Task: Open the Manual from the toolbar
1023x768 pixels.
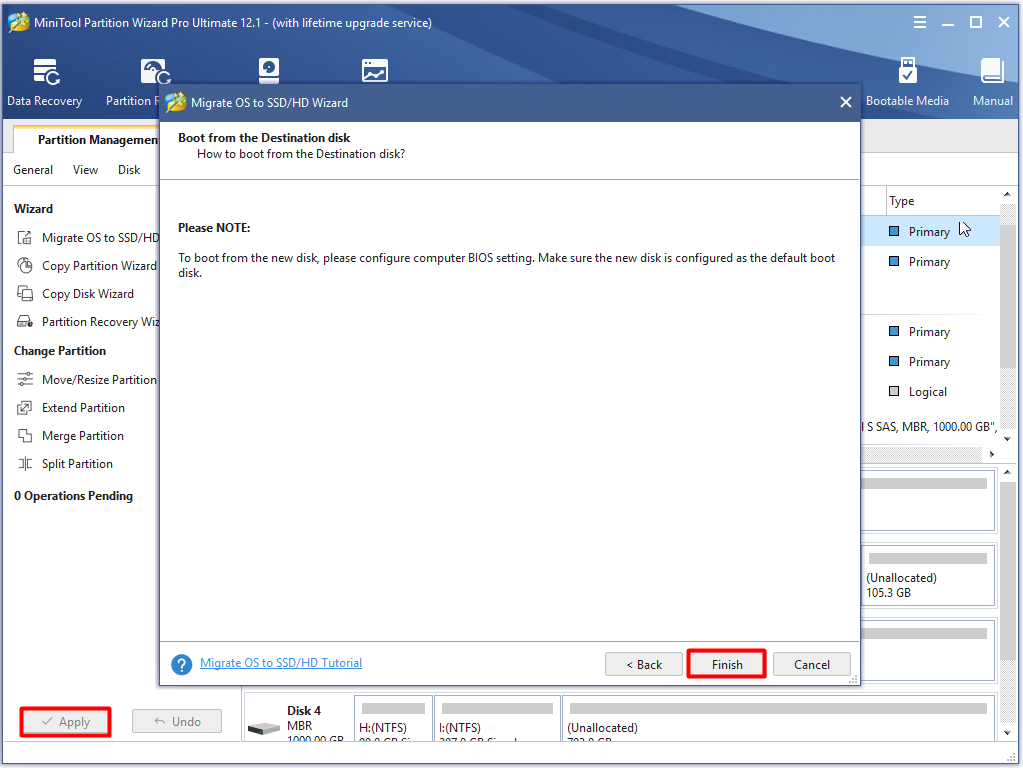Action: [x=992, y=82]
